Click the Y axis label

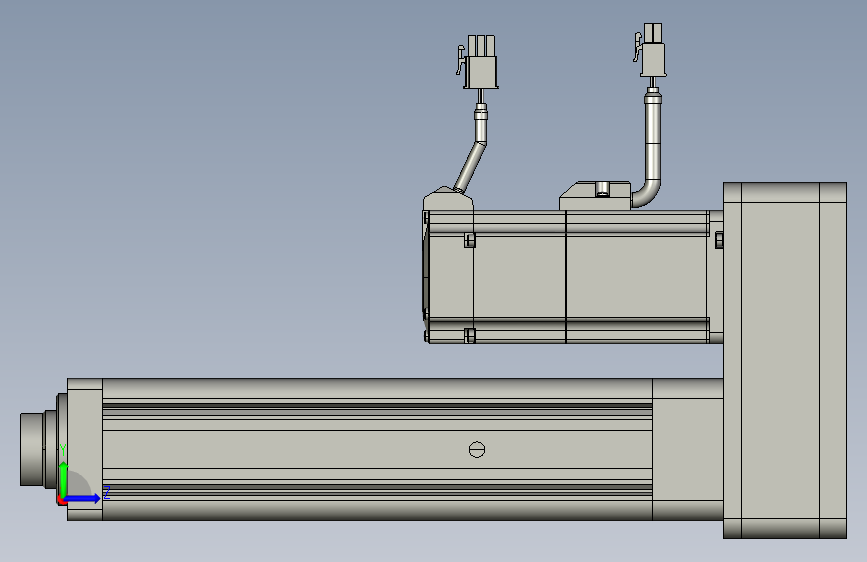click(63, 450)
